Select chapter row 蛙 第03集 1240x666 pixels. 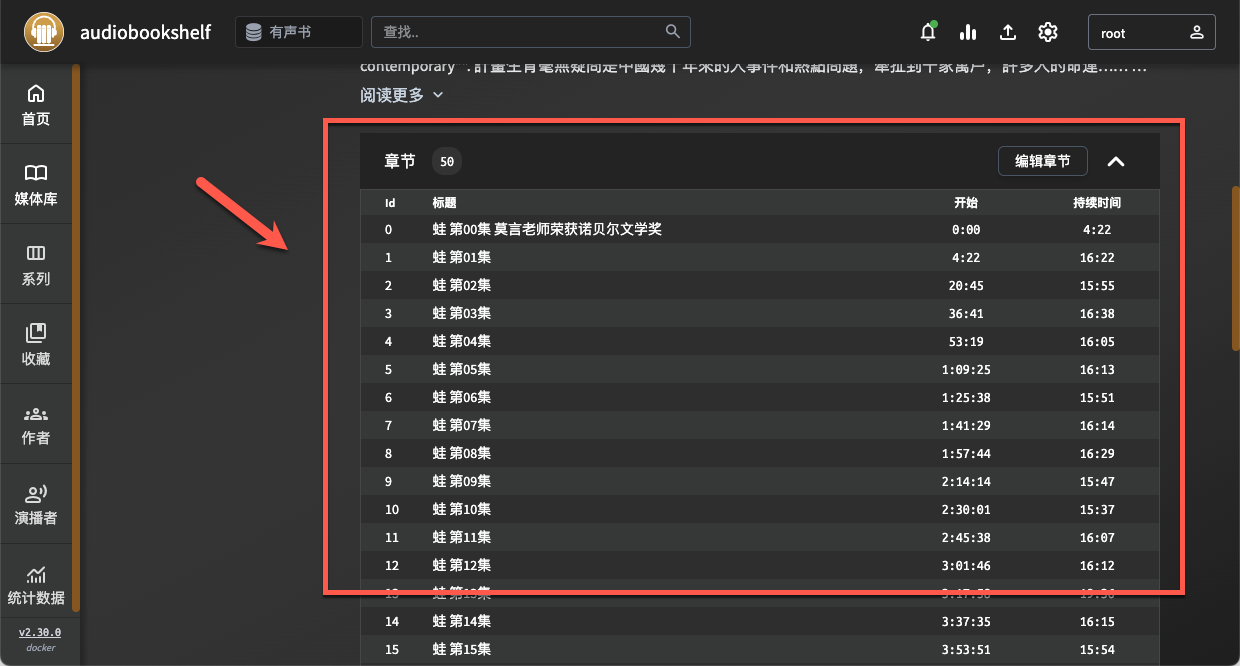coord(760,313)
